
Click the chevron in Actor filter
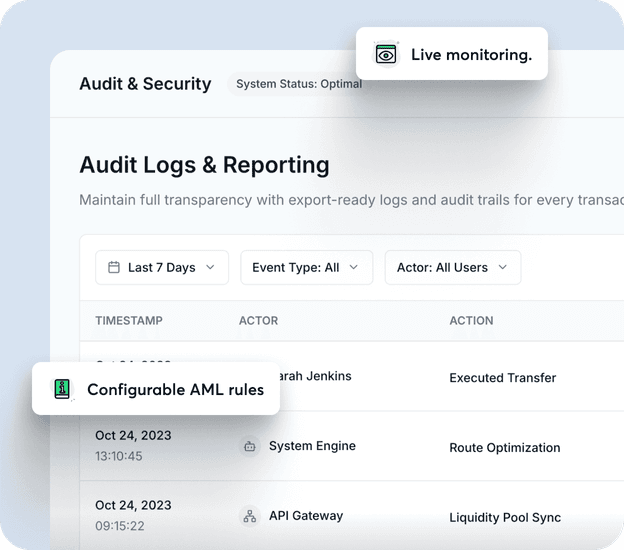pos(503,267)
